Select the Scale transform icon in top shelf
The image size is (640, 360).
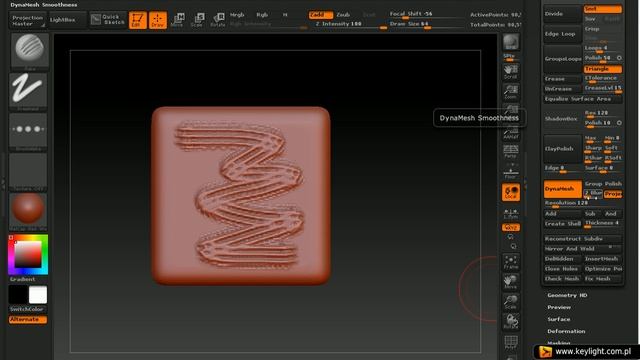tap(198, 20)
